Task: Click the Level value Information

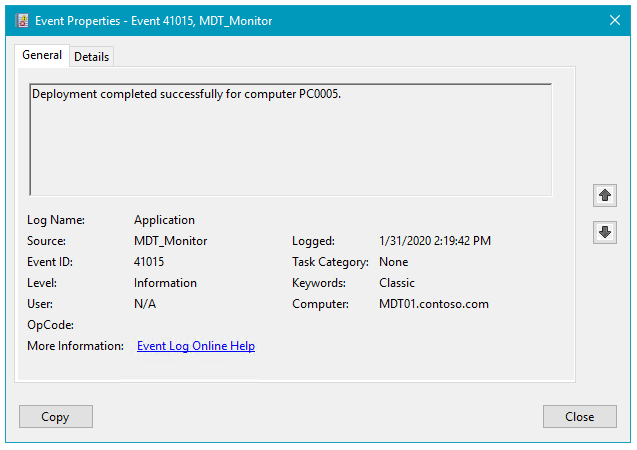Action: point(165,283)
